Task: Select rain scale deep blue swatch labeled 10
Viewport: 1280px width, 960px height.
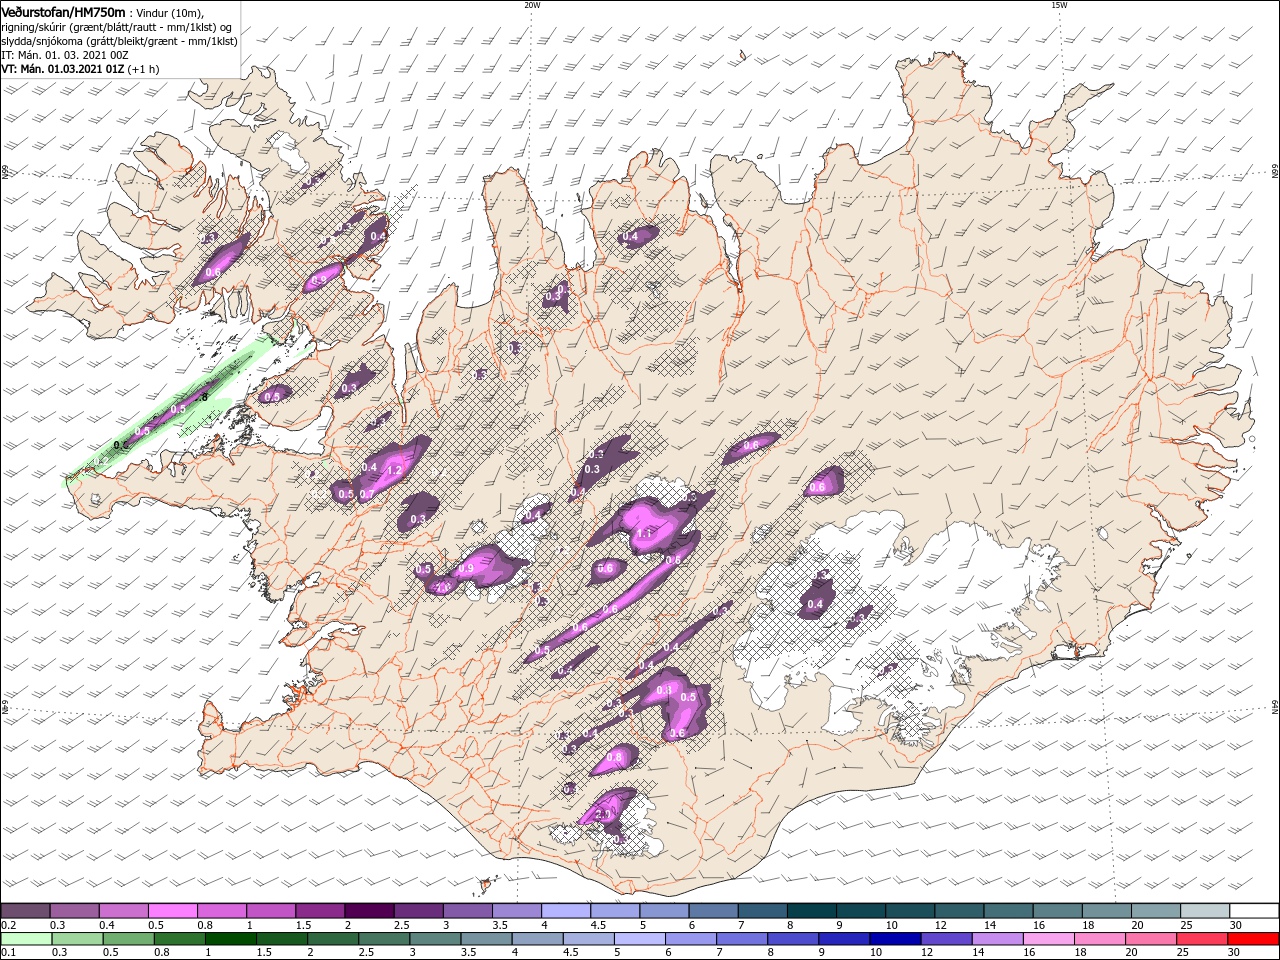Action: 895,939
